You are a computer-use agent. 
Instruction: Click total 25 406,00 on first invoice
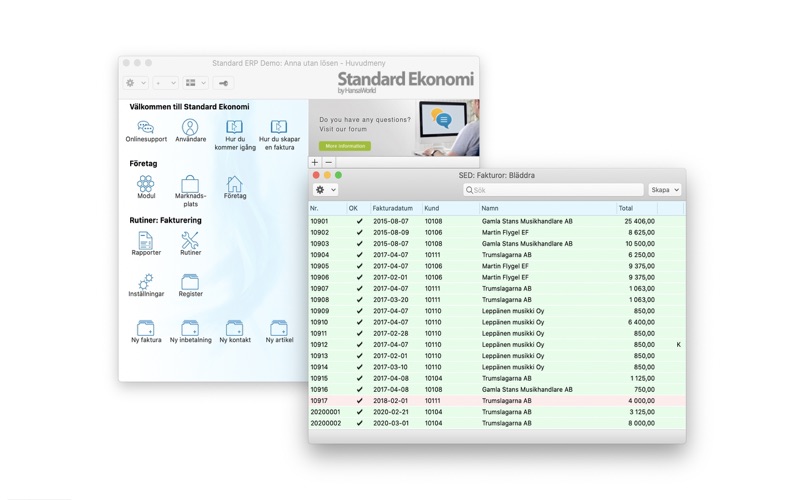[640, 221]
